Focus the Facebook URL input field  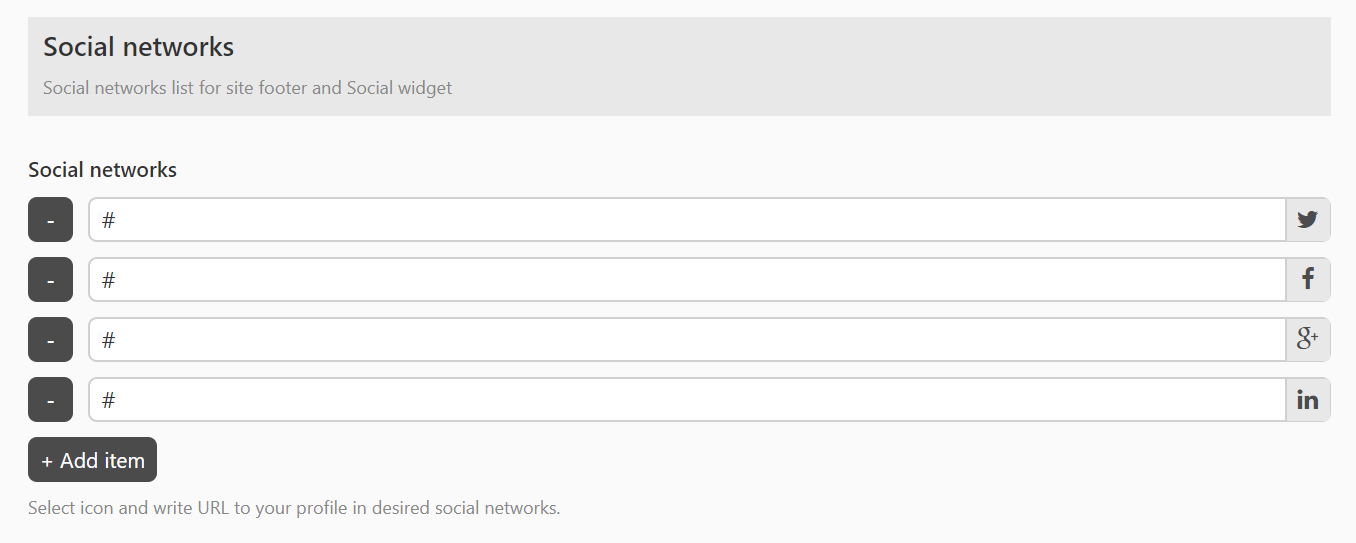[x=686, y=280]
